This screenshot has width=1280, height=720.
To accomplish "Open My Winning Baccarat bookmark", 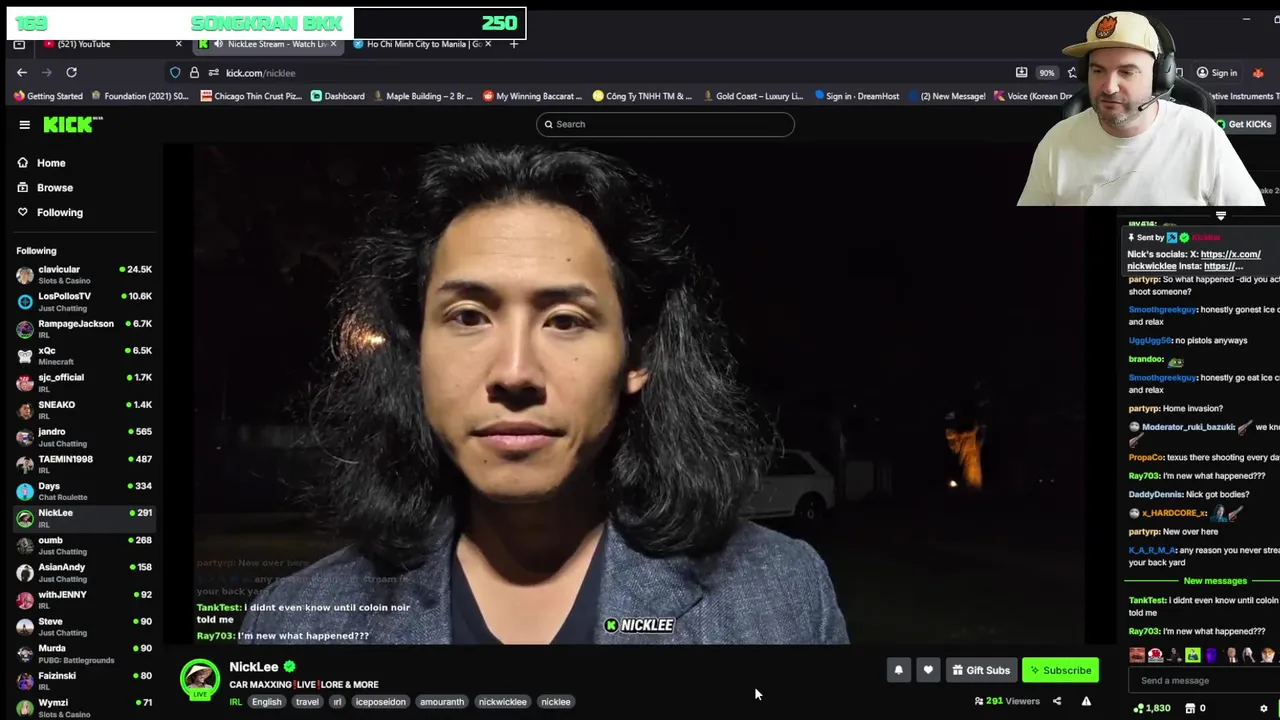I will [532, 96].
